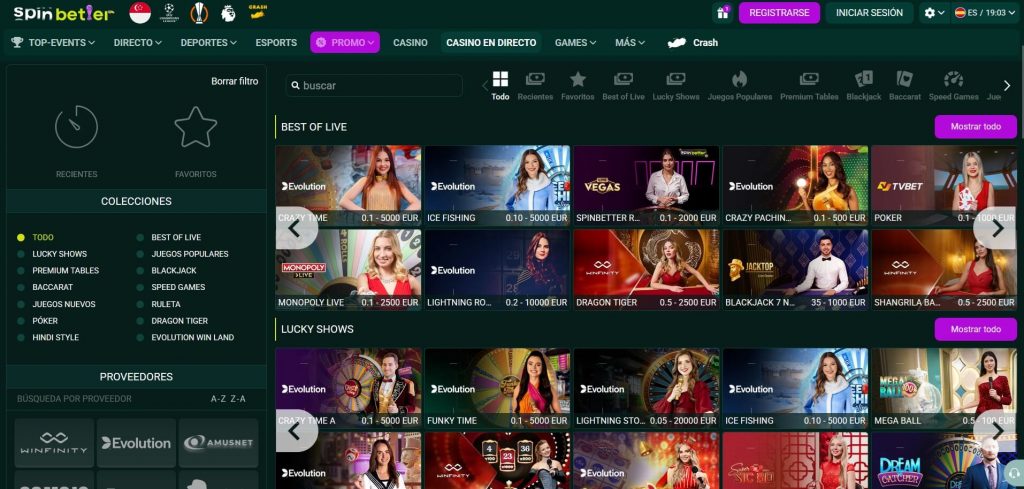This screenshot has width=1024, height=489.
Task: Filter by Winfinity provider logo
Action: coord(54,443)
